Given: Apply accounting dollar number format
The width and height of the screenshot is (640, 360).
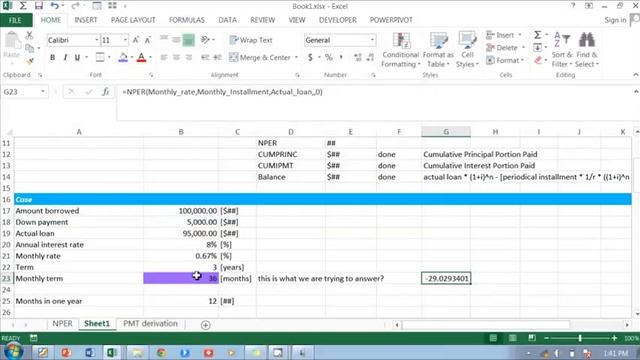Looking at the screenshot, I should click(310, 58).
